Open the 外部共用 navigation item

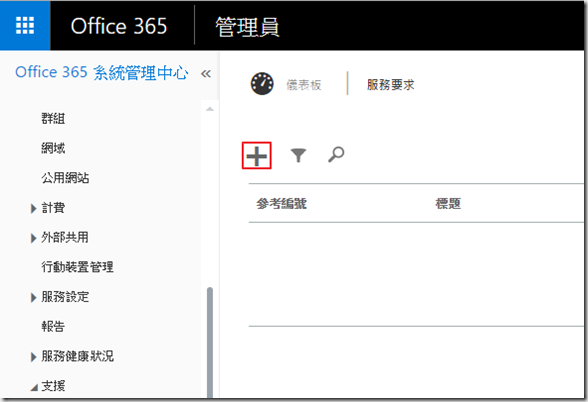[x=65, y=237]
